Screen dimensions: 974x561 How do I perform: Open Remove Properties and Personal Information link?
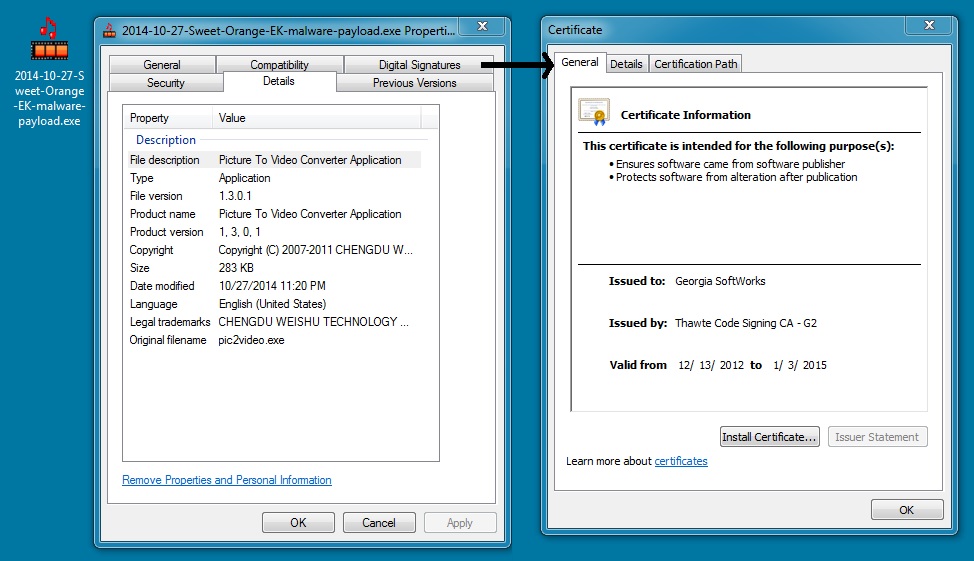(x=227, y=480)
